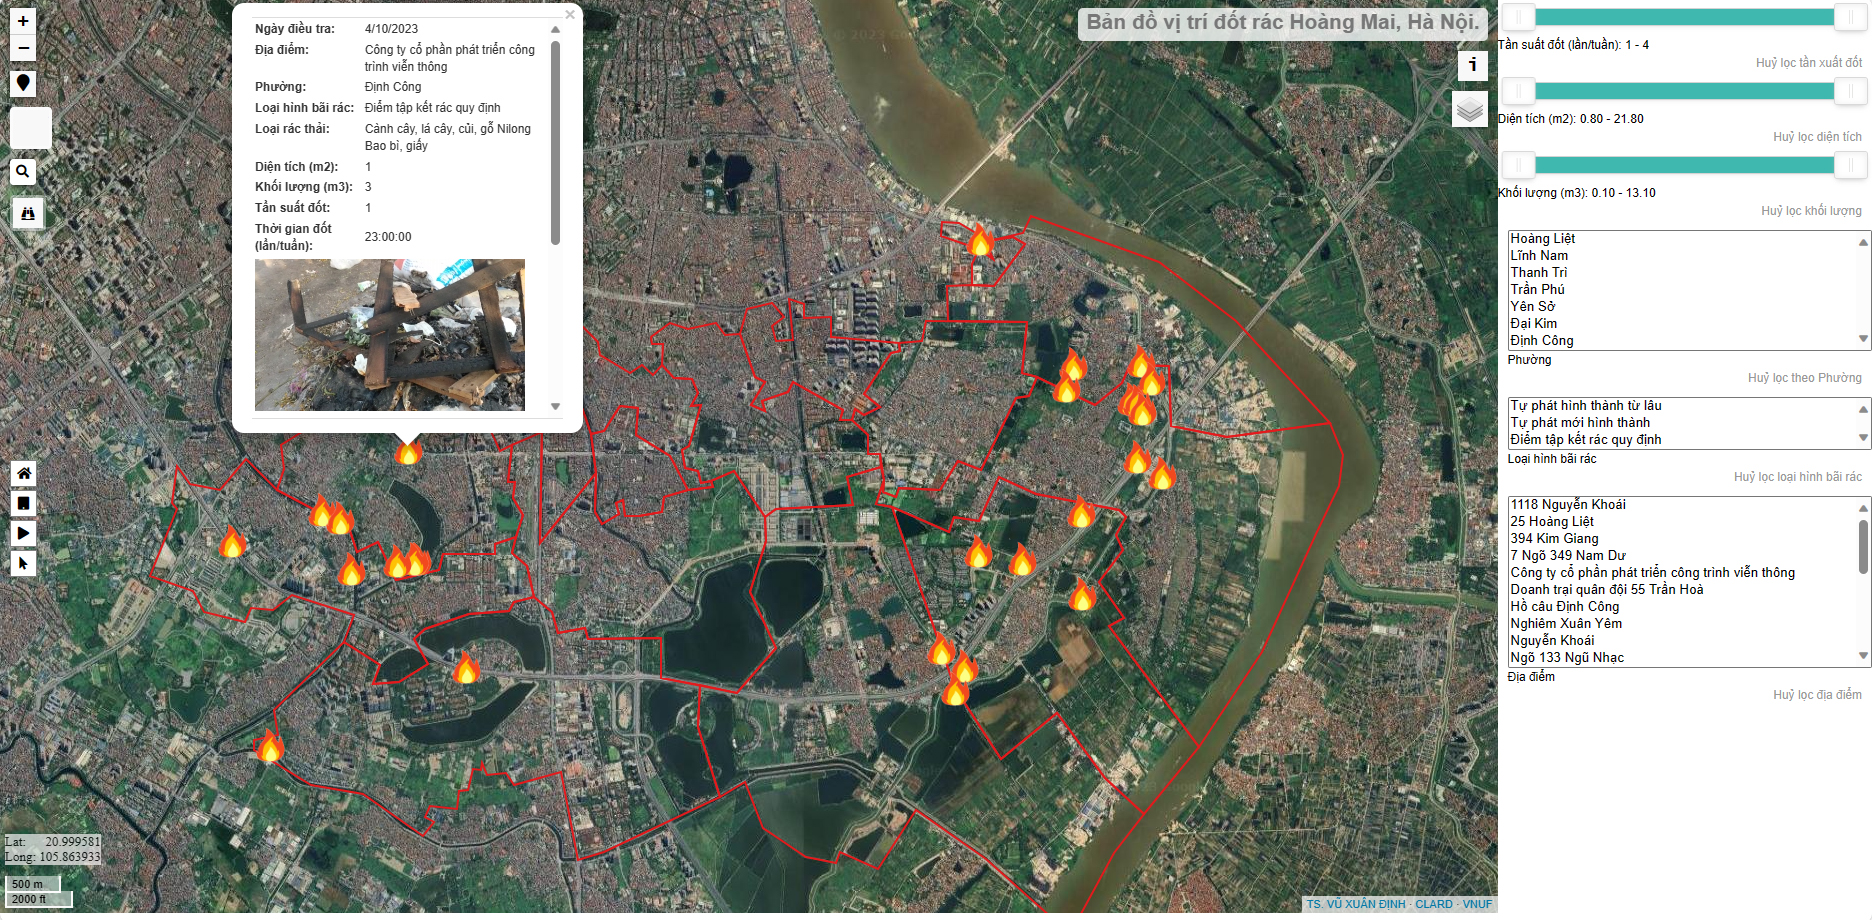Click 'Huỷ lọc theo Phường' link
This screenshot has width=1872, height=920.
click(x=1804, y=378)
